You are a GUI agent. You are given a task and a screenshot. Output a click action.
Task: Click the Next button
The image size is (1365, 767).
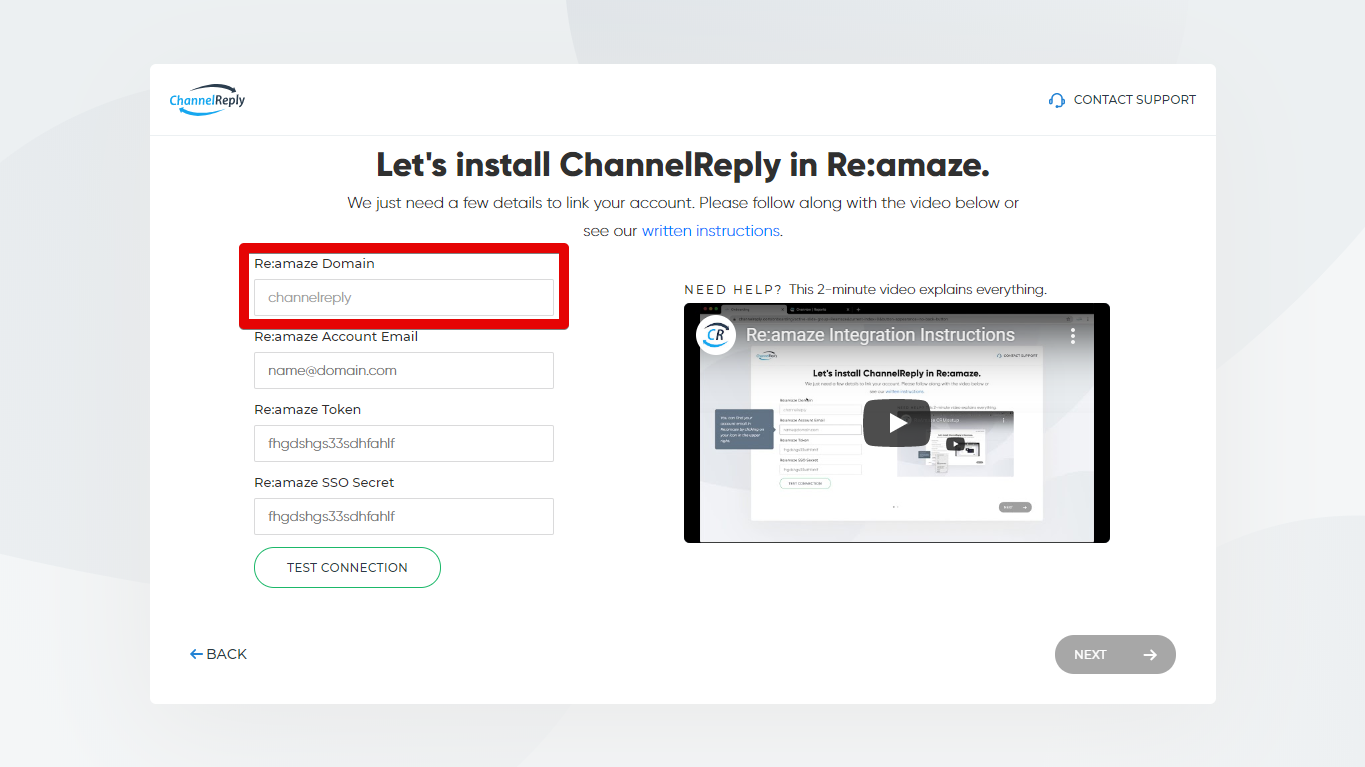(1115, 655)
